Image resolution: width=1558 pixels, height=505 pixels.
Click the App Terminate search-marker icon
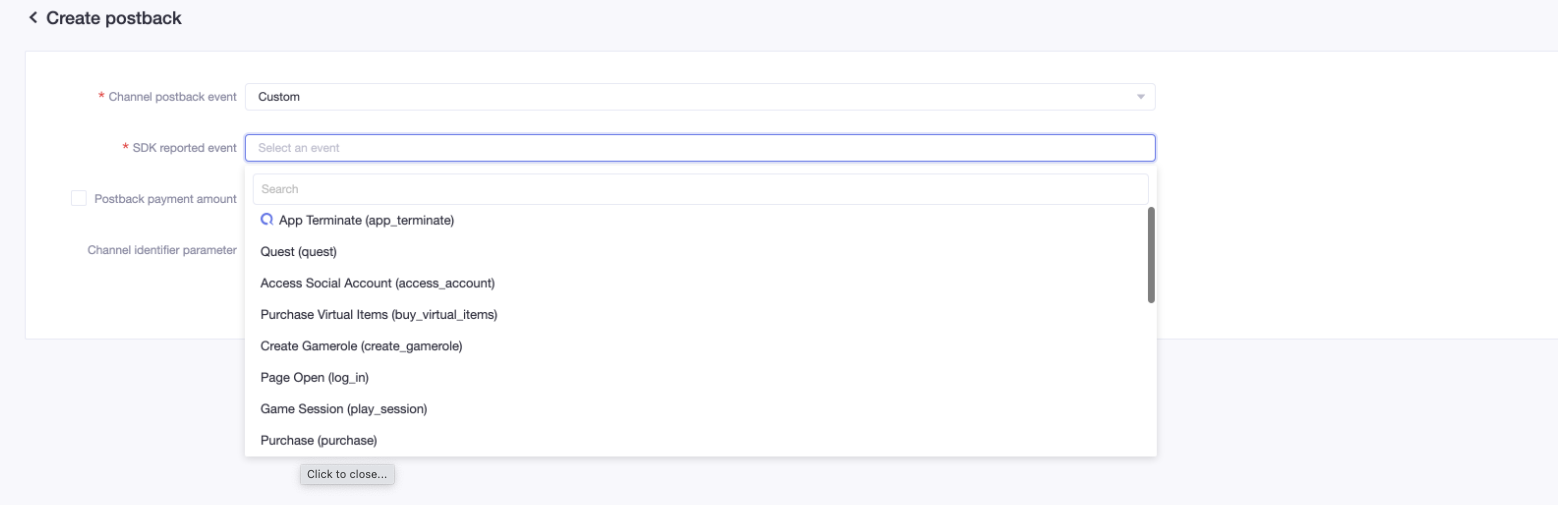click(x=266, y=220)
